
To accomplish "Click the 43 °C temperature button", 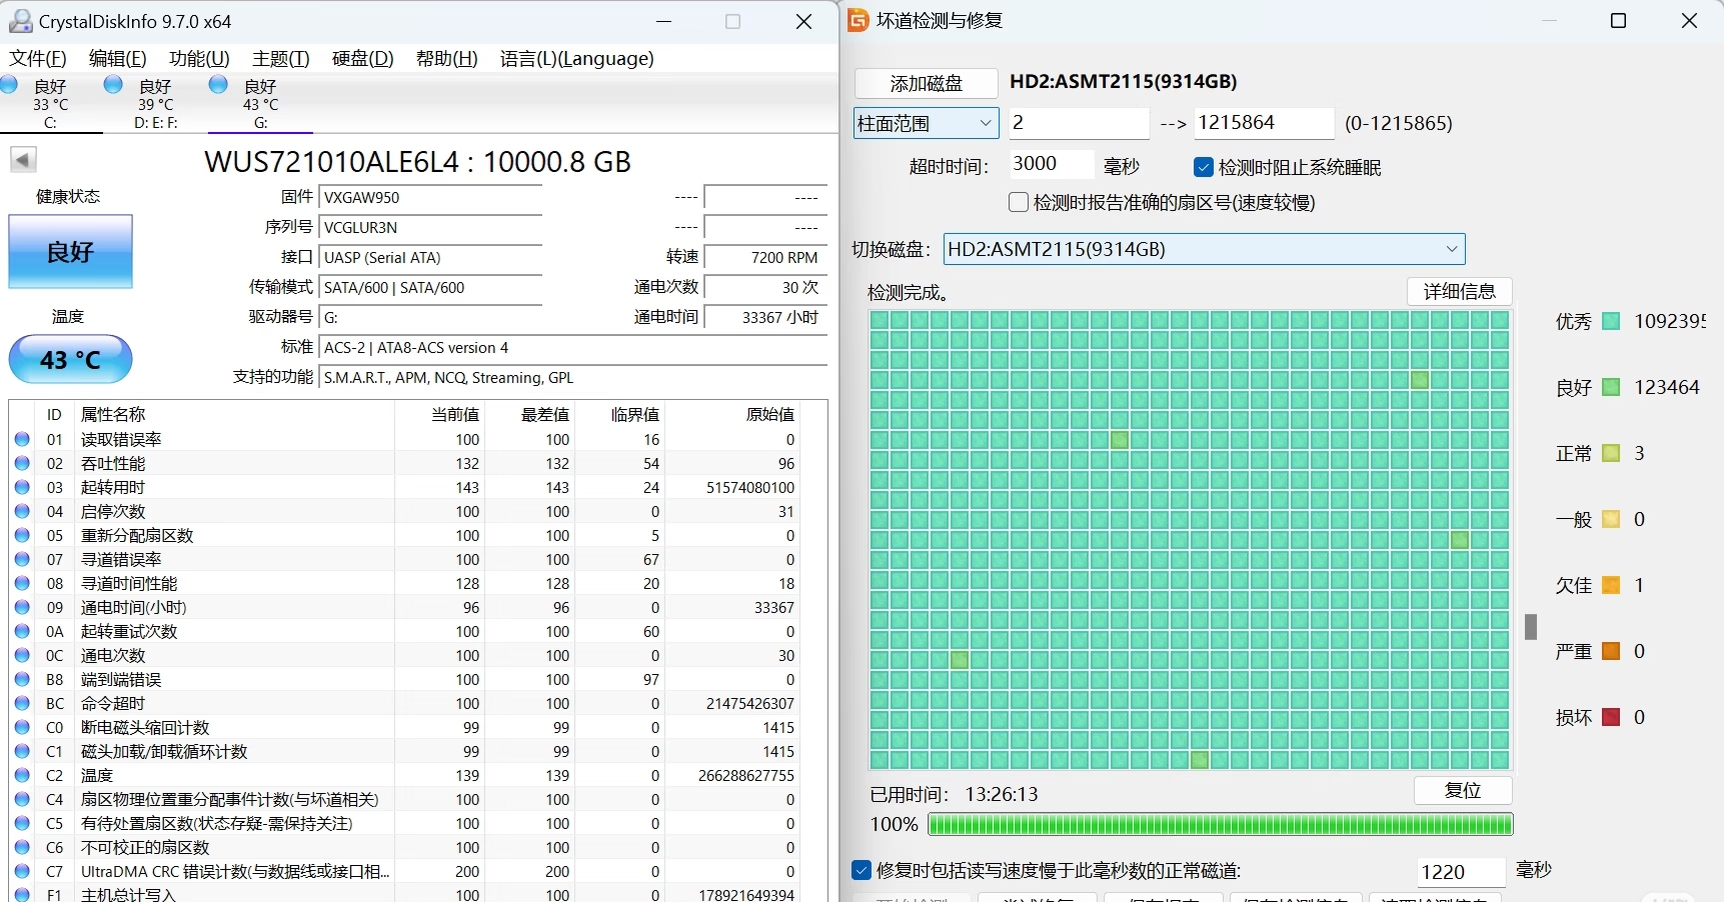I will (x=70, y=359).
